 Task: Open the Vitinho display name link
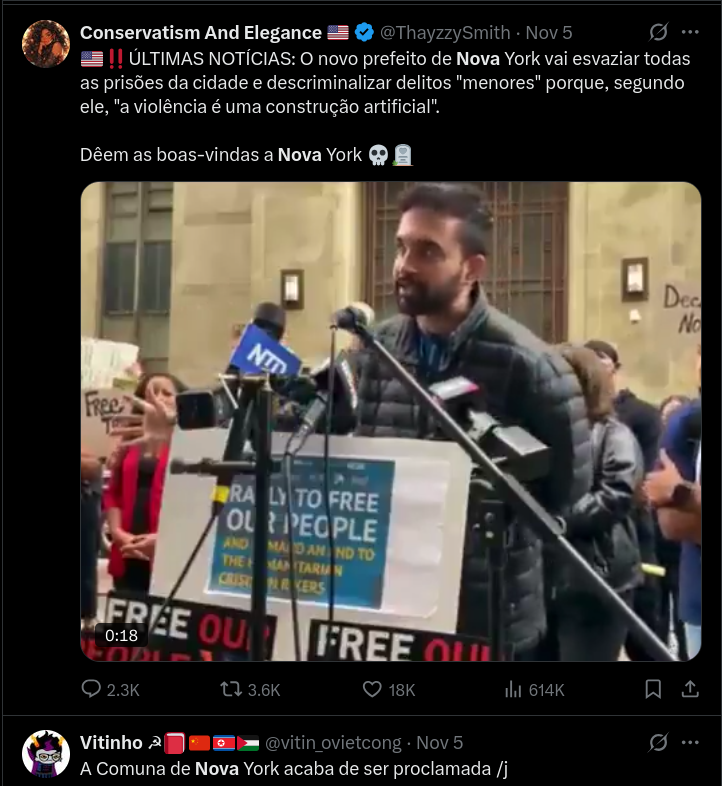click(x=111, y=742)
